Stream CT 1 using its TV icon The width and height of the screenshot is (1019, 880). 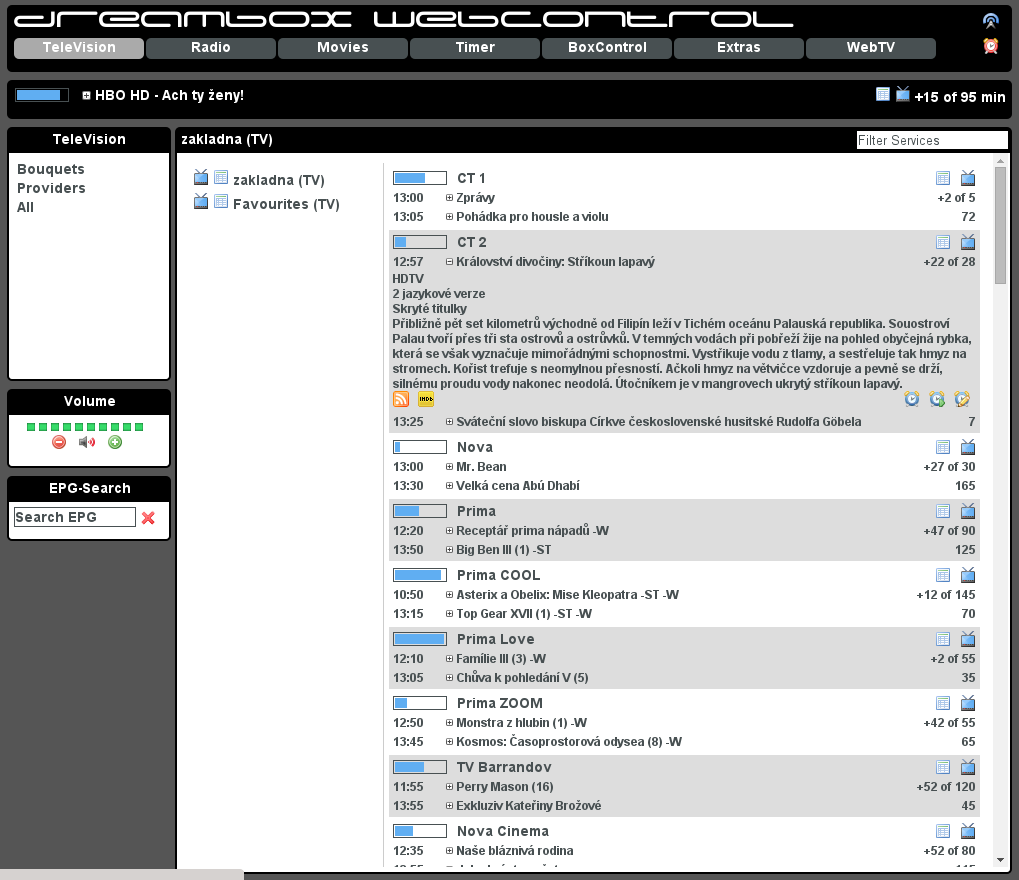968,177
